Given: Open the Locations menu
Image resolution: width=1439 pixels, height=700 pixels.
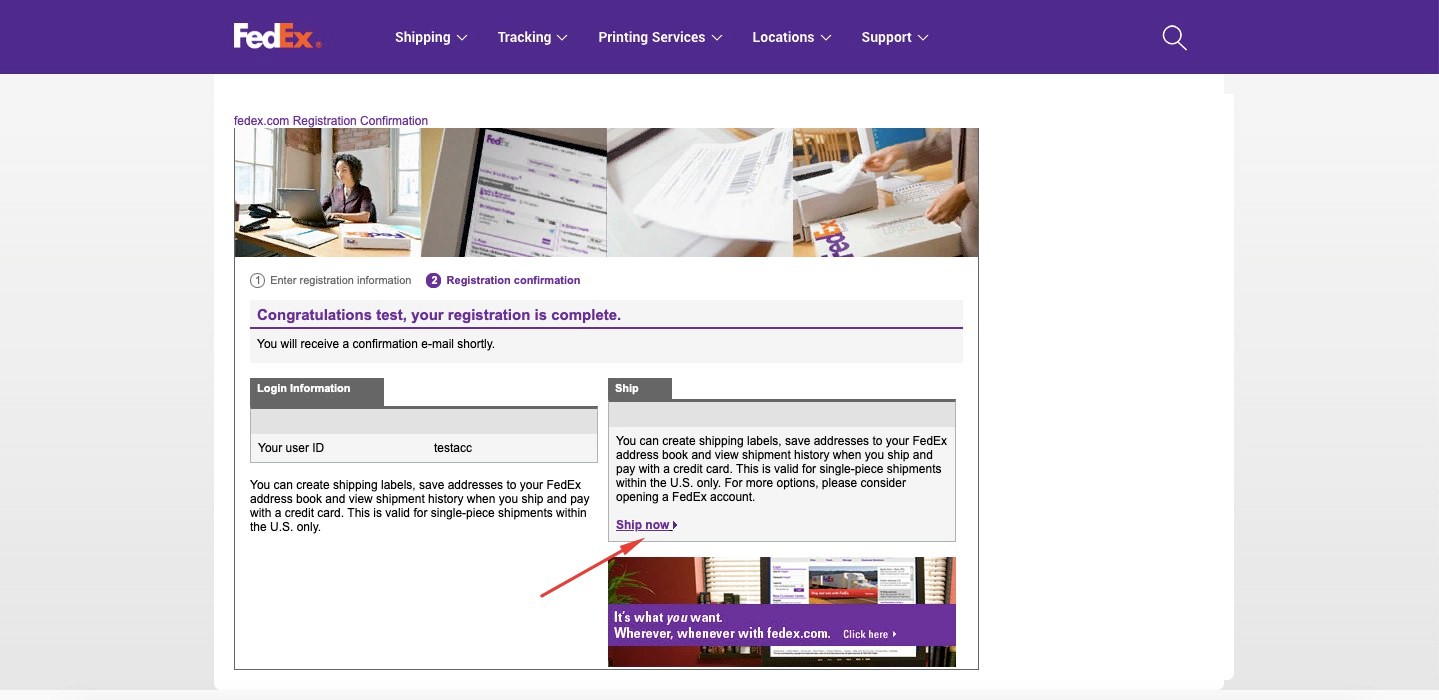Looking at the screenshot, I should click(x=791, y=38).
